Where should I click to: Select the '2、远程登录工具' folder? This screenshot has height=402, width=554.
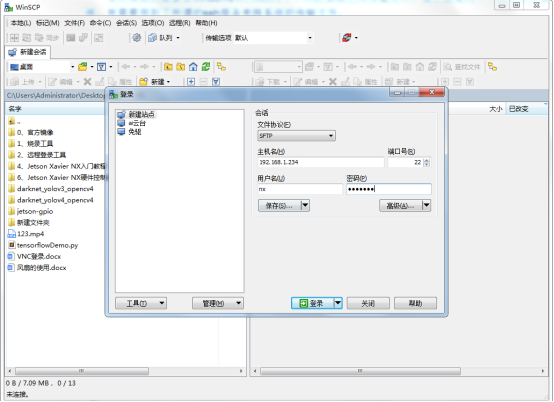(37, 155)
